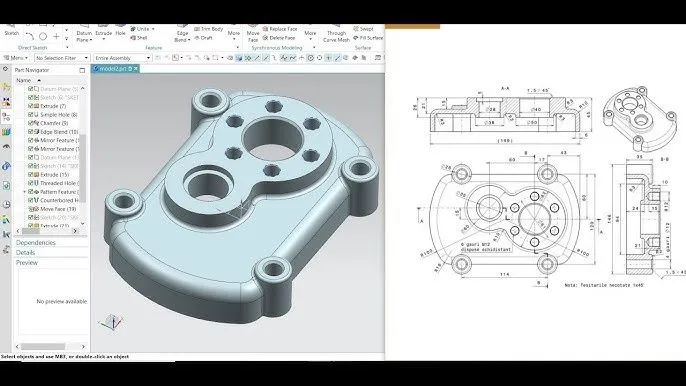The height and width of the screenshot is (386, 686).
Task: Click the Part Navigator scroll-down arrow
Action: tap(83, 224)
